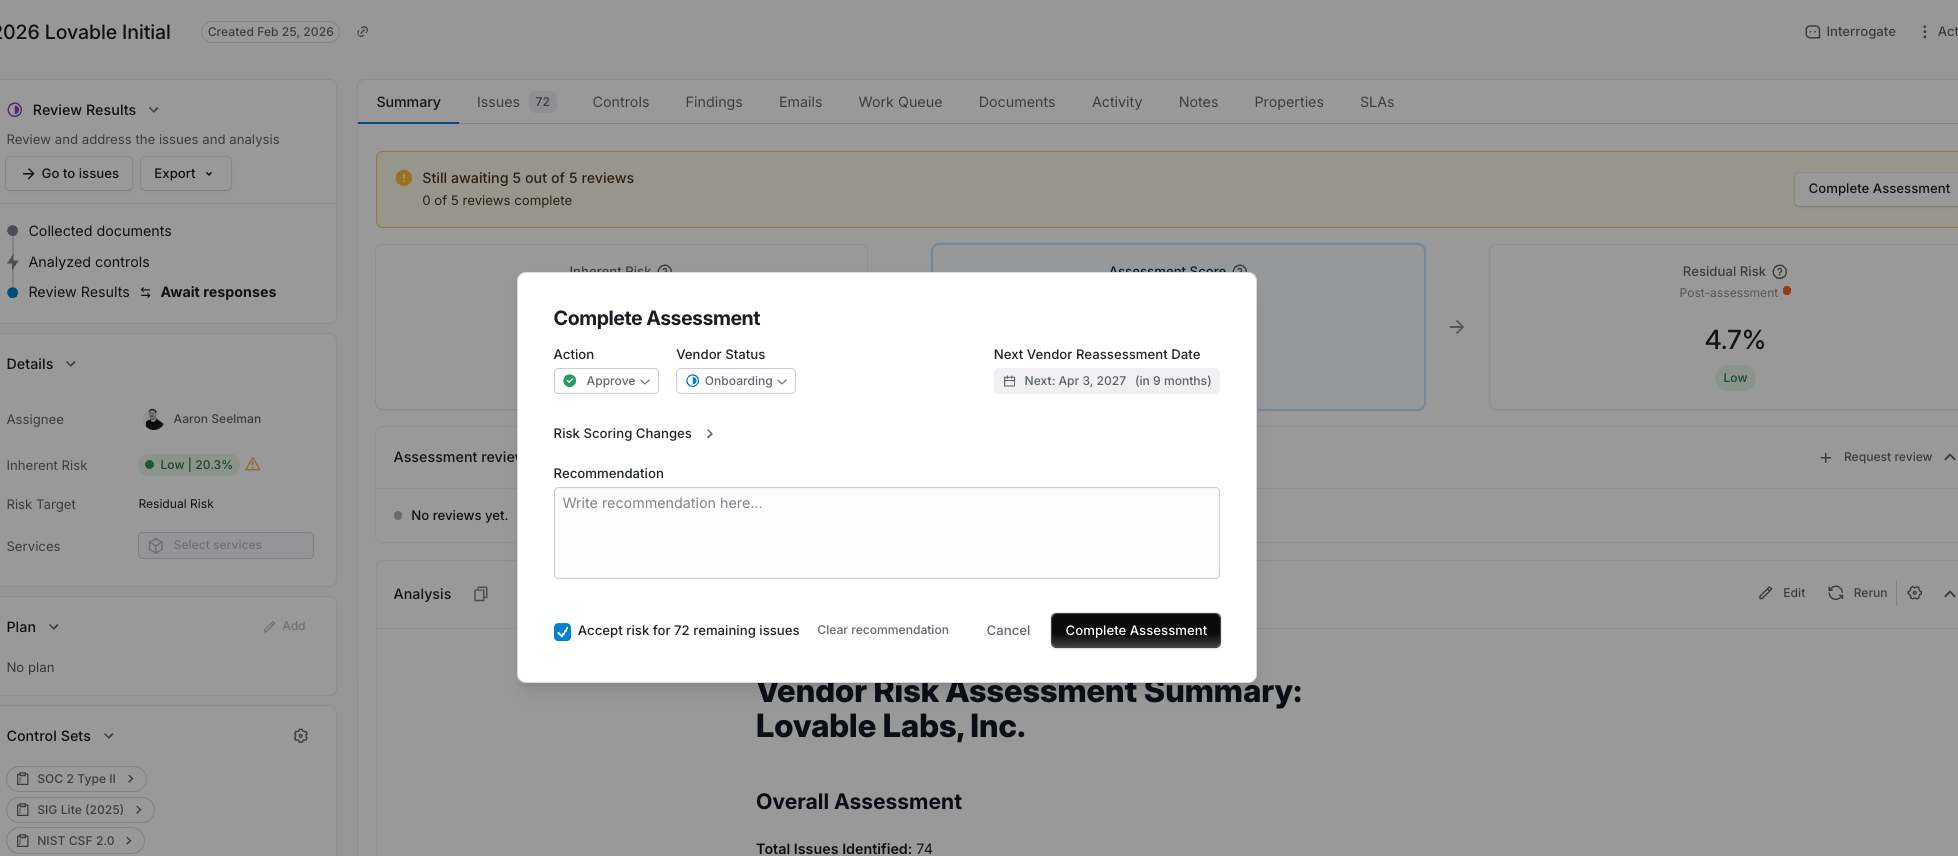Click the Low 20.3% inherent risk badge
The image size is (1958, 856).
point(188,465)
